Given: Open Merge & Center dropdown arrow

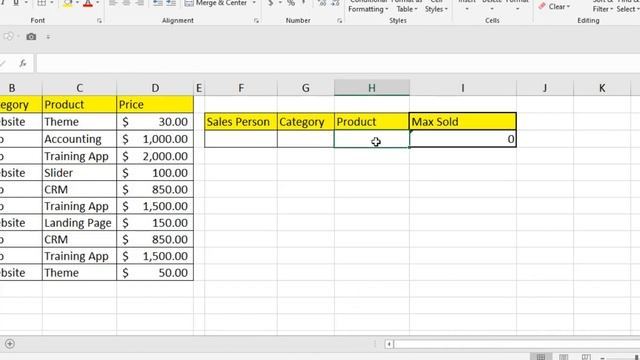Looking at the screenshot, I should 254,3.
